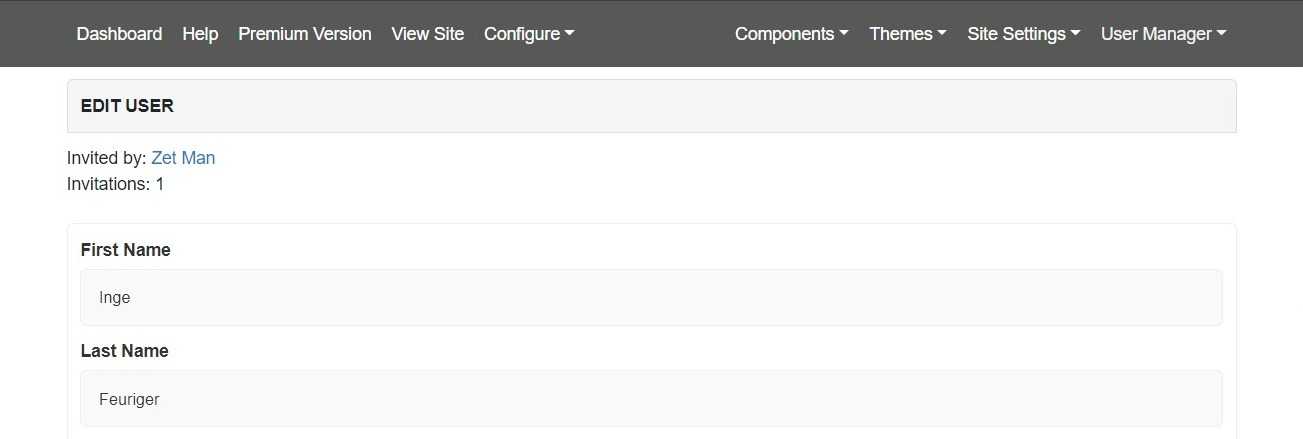Click the Last Name label
The width and height of the screenshot is (1303, 439).
point(124,351)
